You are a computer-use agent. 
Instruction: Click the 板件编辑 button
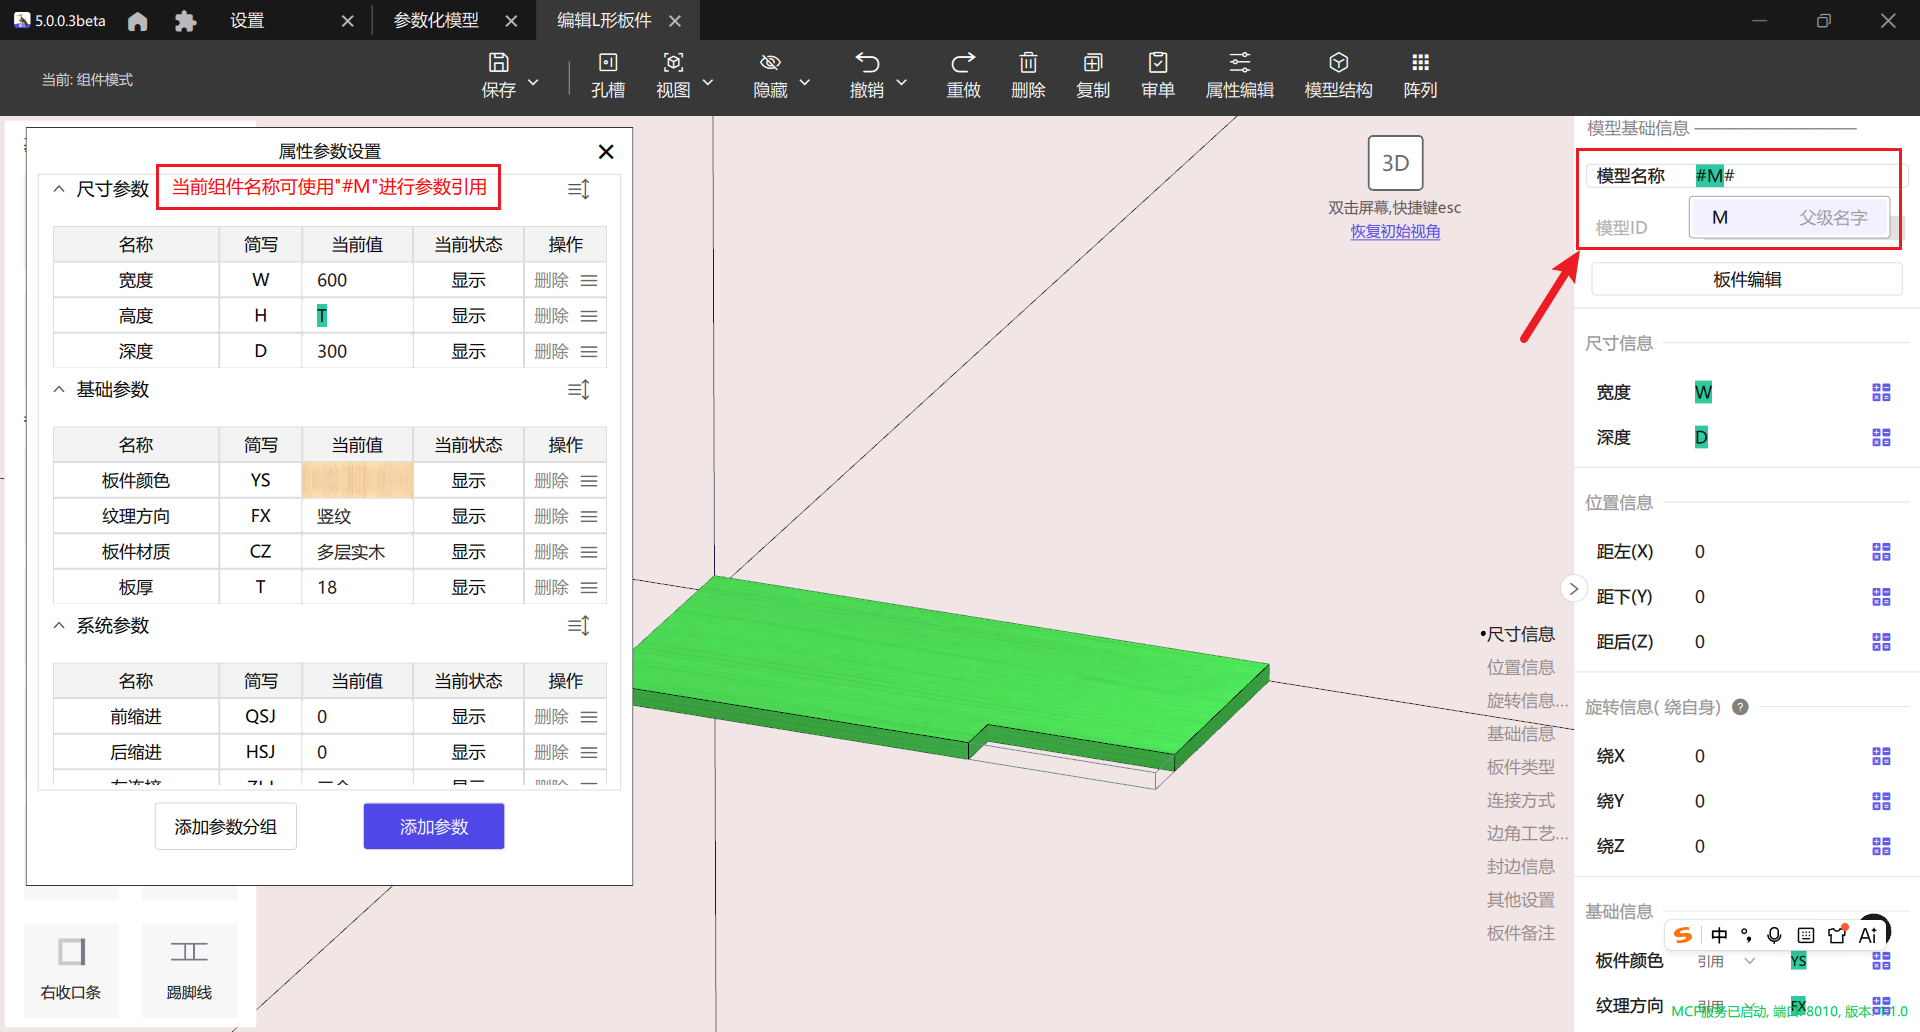(x=1747, y=280)
